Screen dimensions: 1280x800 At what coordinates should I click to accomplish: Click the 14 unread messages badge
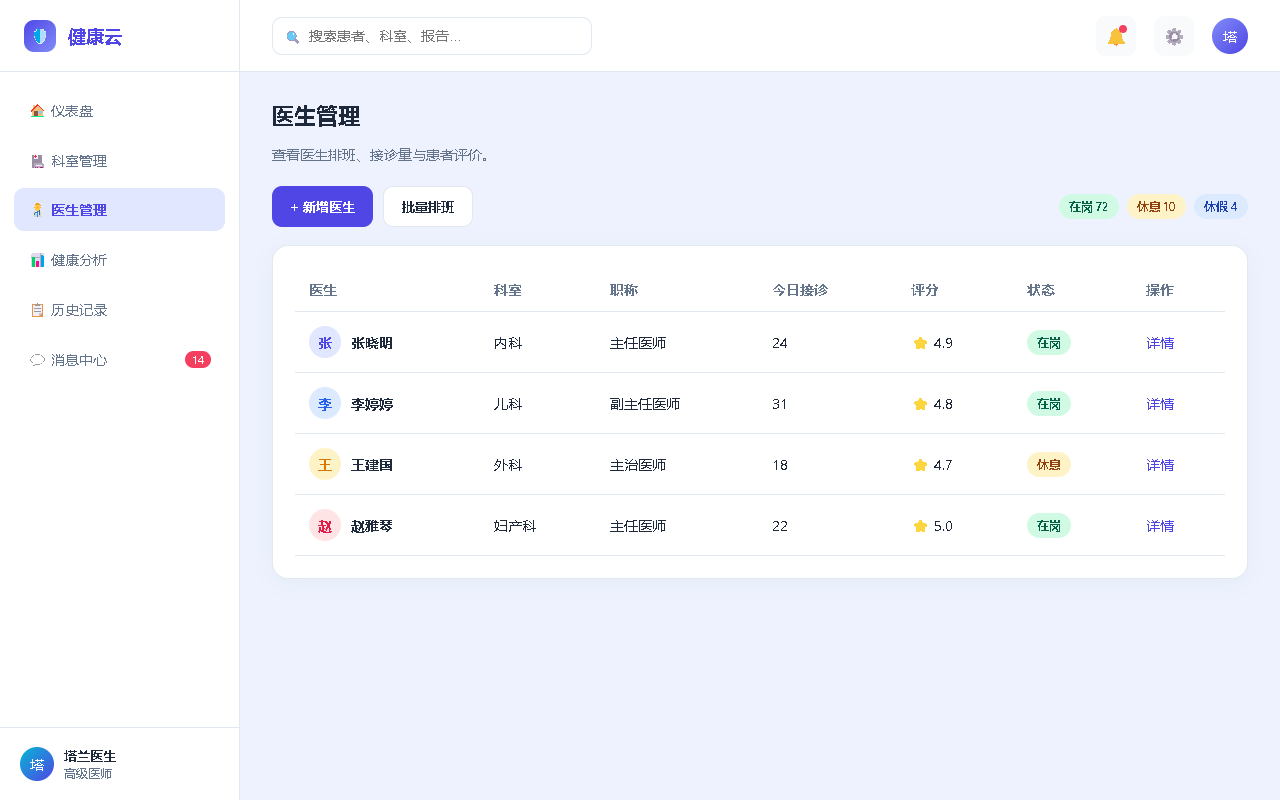coord(198,360)
